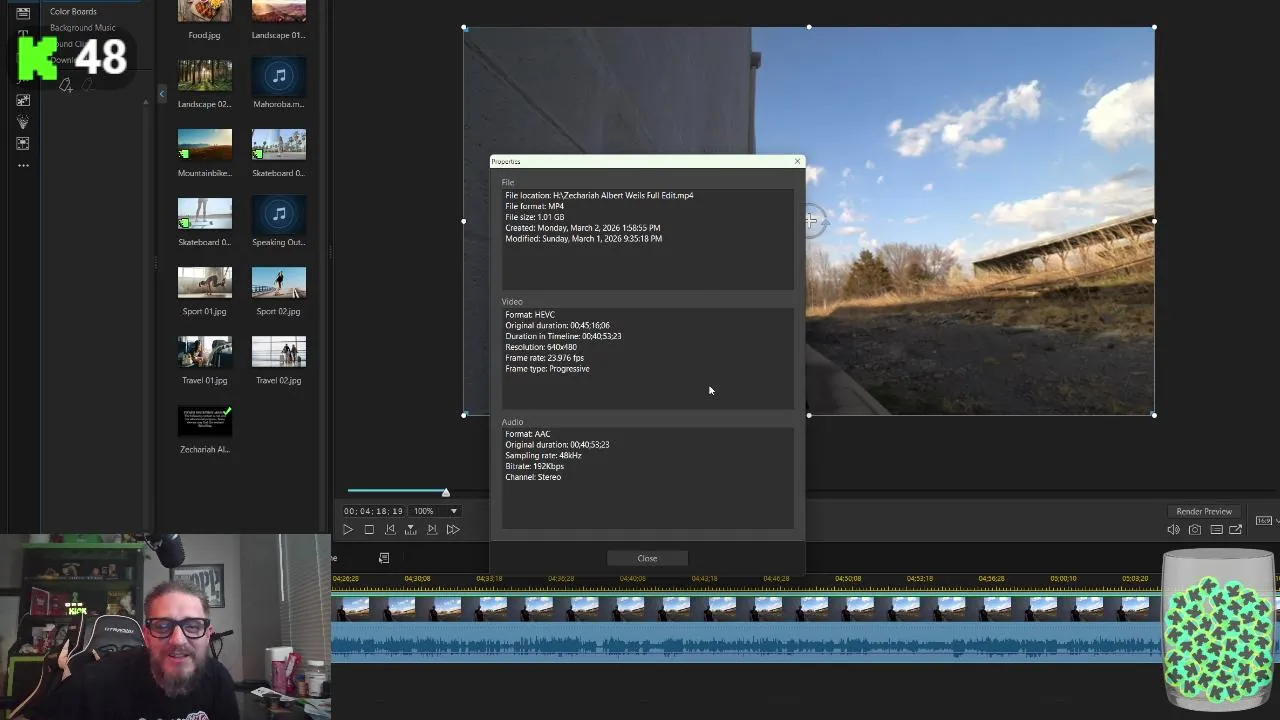The width and height of the screenshot is (1280, 720).
Task: Close the Properties dialog with the Close button
Action: coord(647,558)
